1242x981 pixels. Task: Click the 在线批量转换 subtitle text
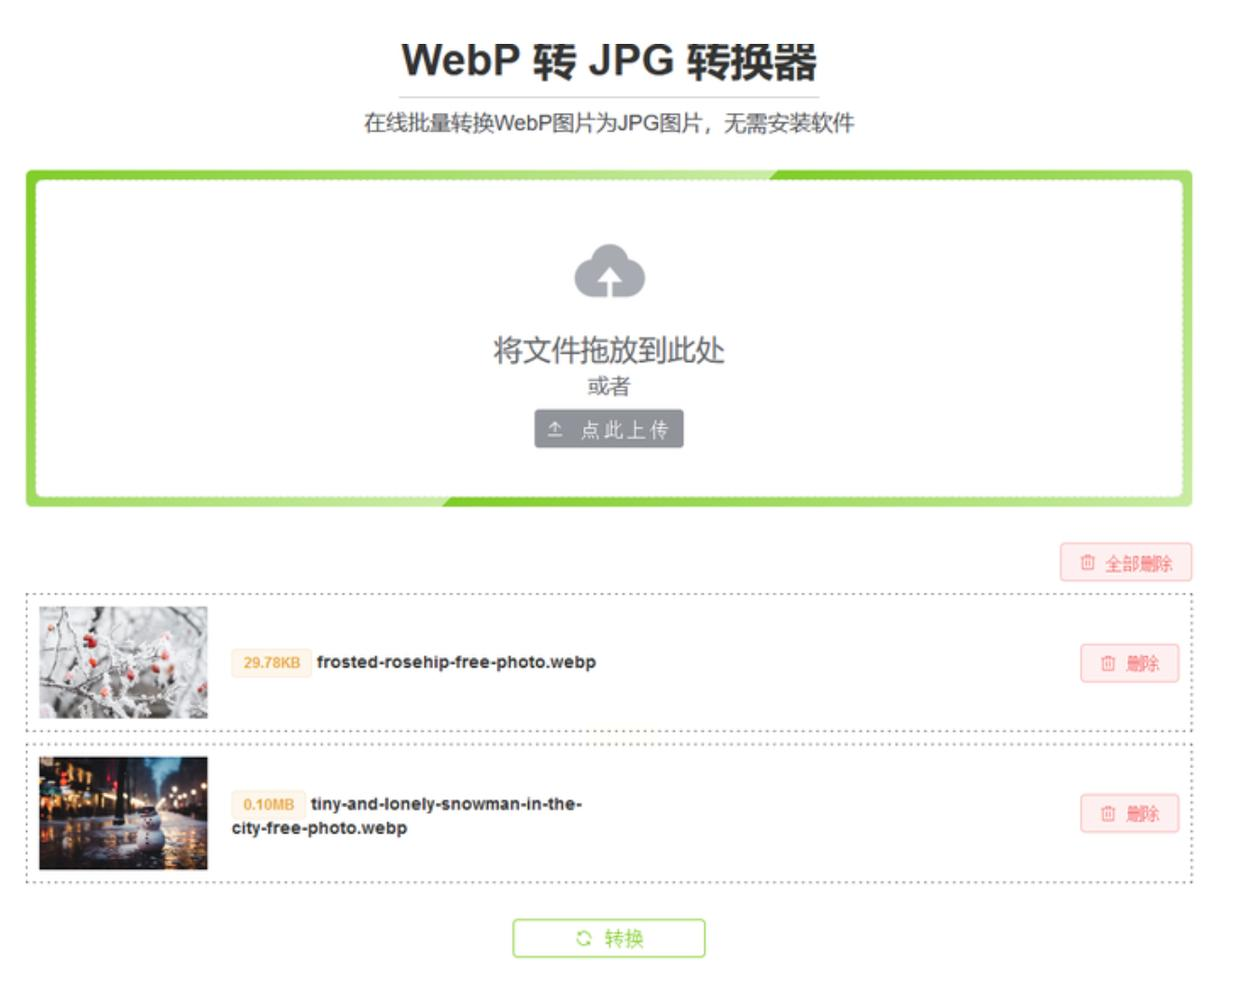609,123
